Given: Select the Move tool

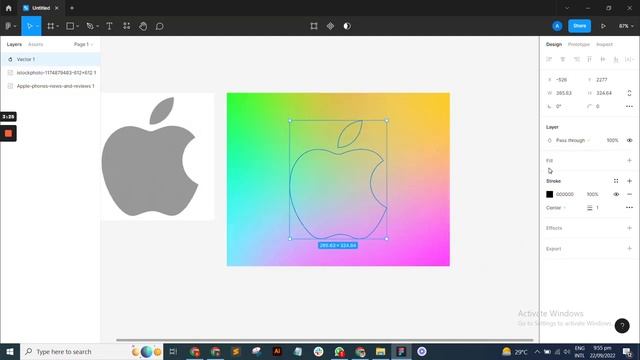Looking at the screenshot, I should coord(29,26).
